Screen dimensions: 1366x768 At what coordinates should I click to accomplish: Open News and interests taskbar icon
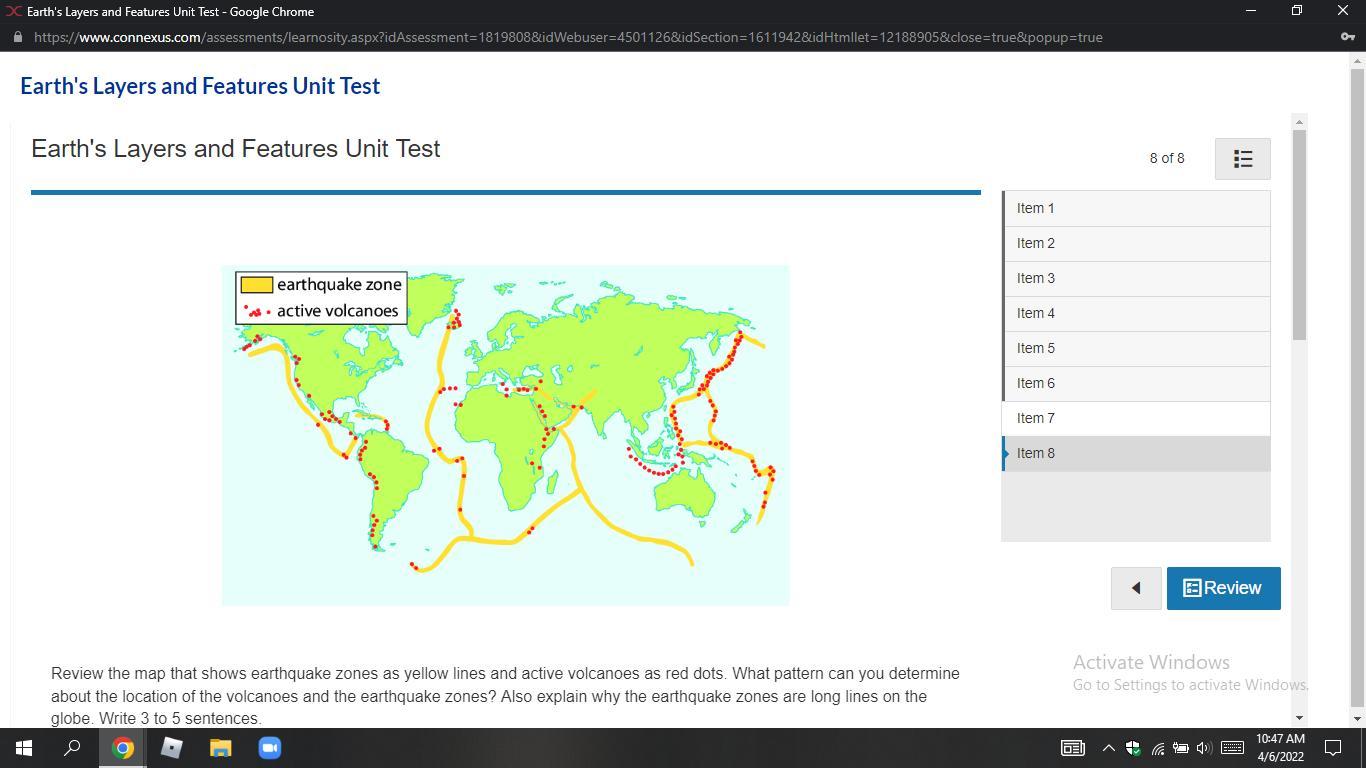point(1072,748)
